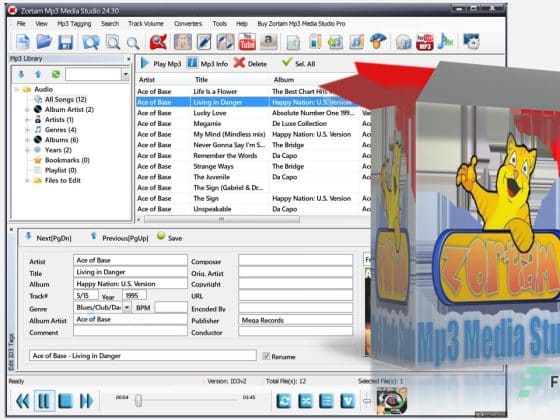Image resolution: width=560 pixels, height=420 pixels.
Task: Click the blue up arrow in Mp3 Library
Action: coord(38,74)
